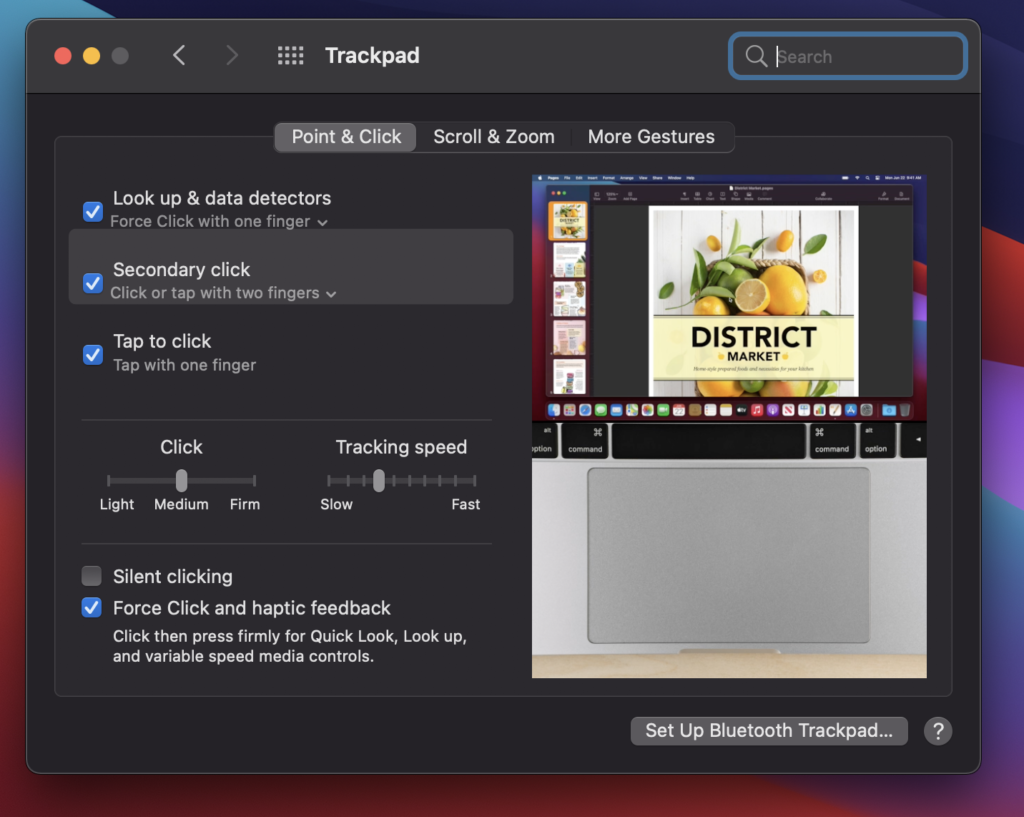Go back with the left chevron
The width and height of the screenshot is (1024, 817).
180,56
